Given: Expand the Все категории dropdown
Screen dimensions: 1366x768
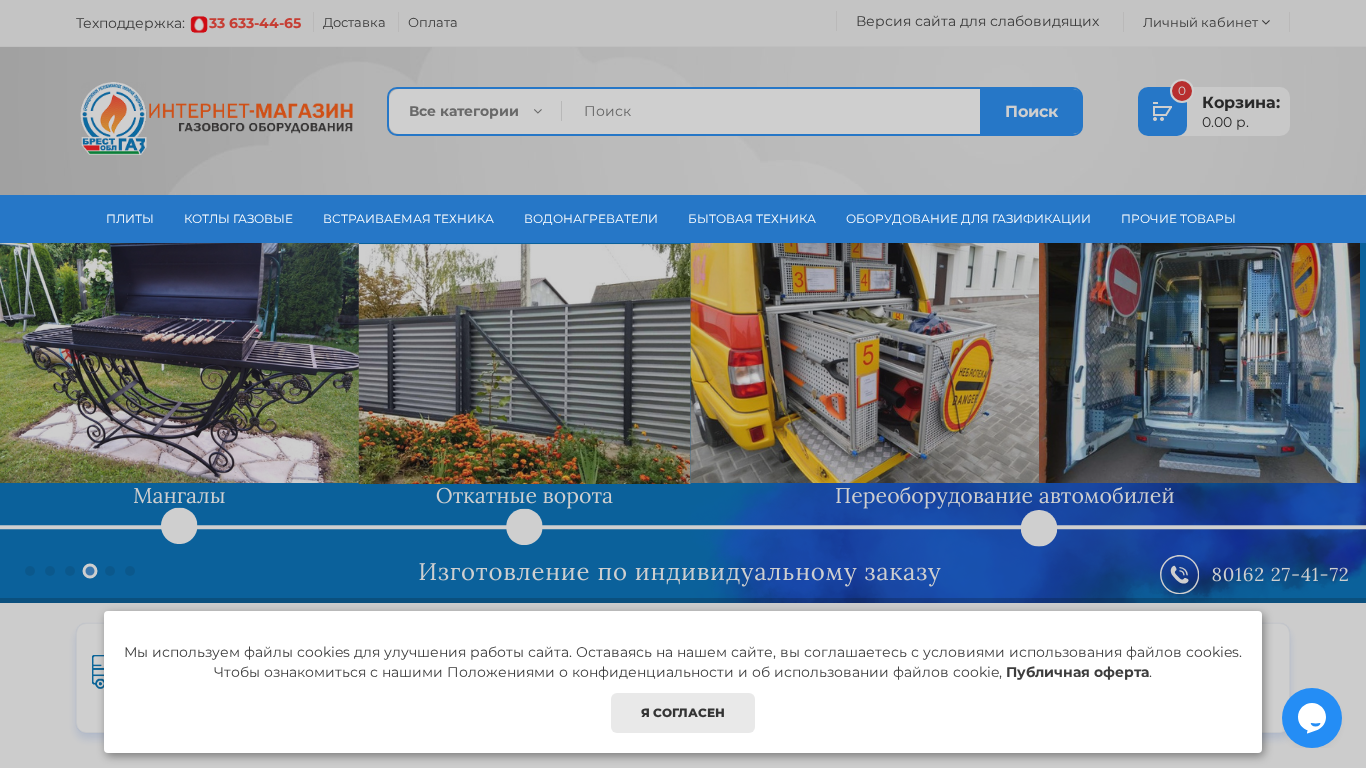Looking at the screenshot, I should pyautogui.click(x=475, y=111).
